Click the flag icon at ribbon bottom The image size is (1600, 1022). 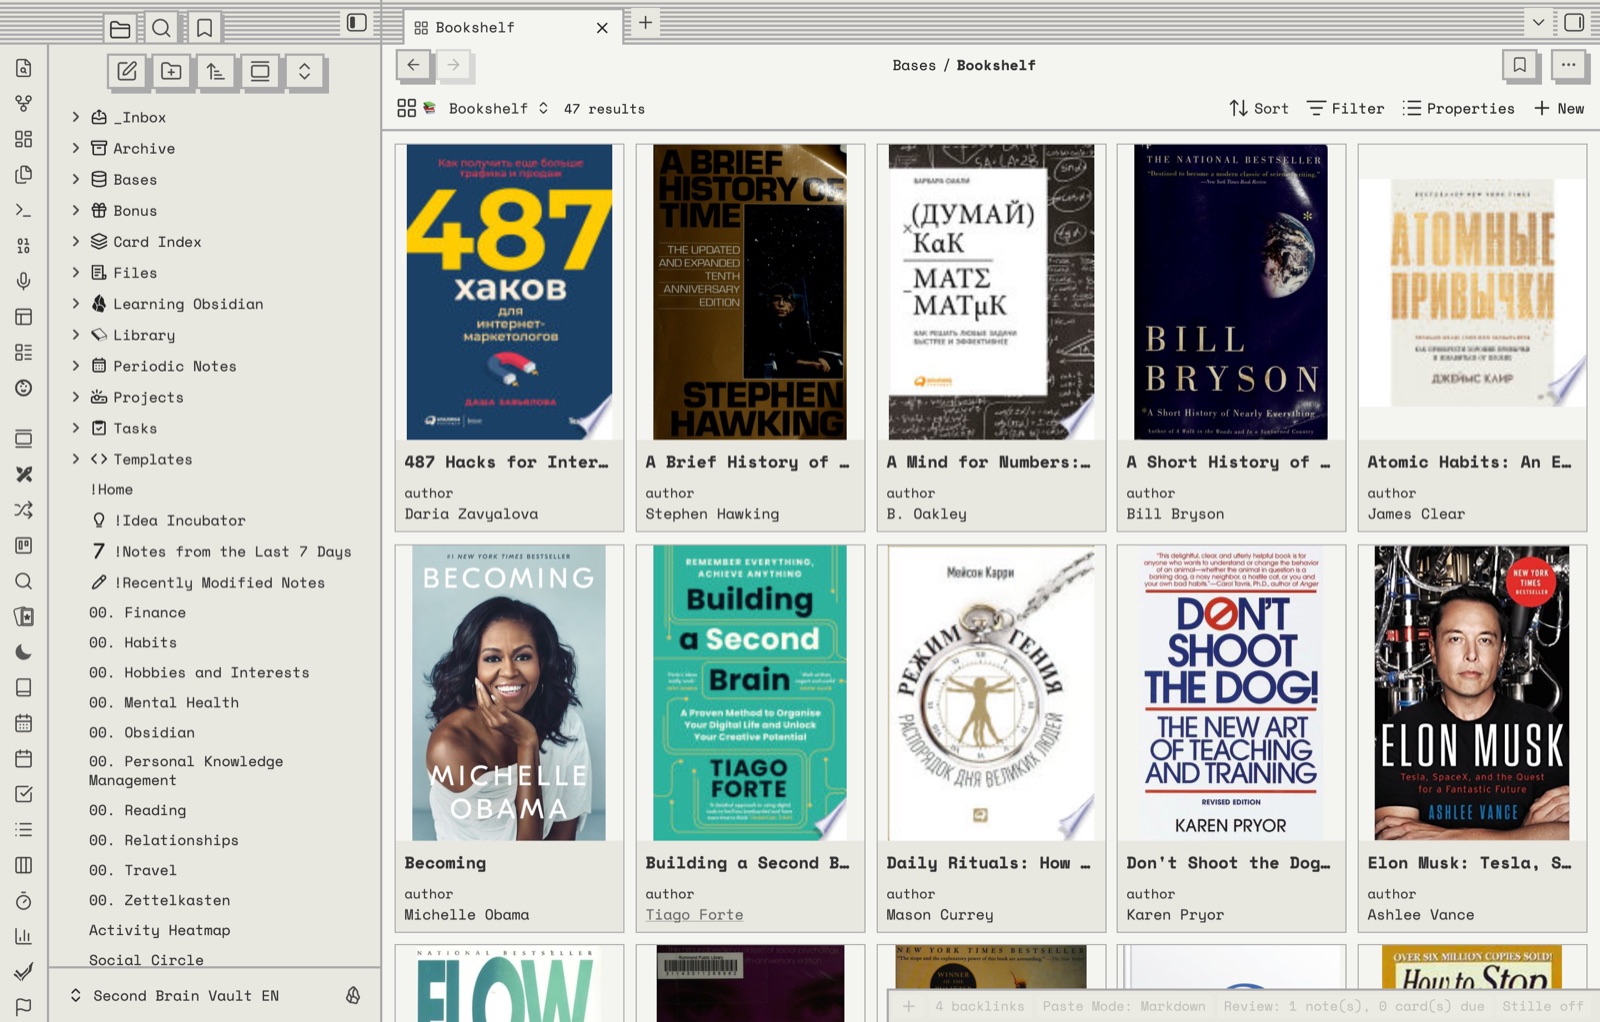click(24, 1006)
